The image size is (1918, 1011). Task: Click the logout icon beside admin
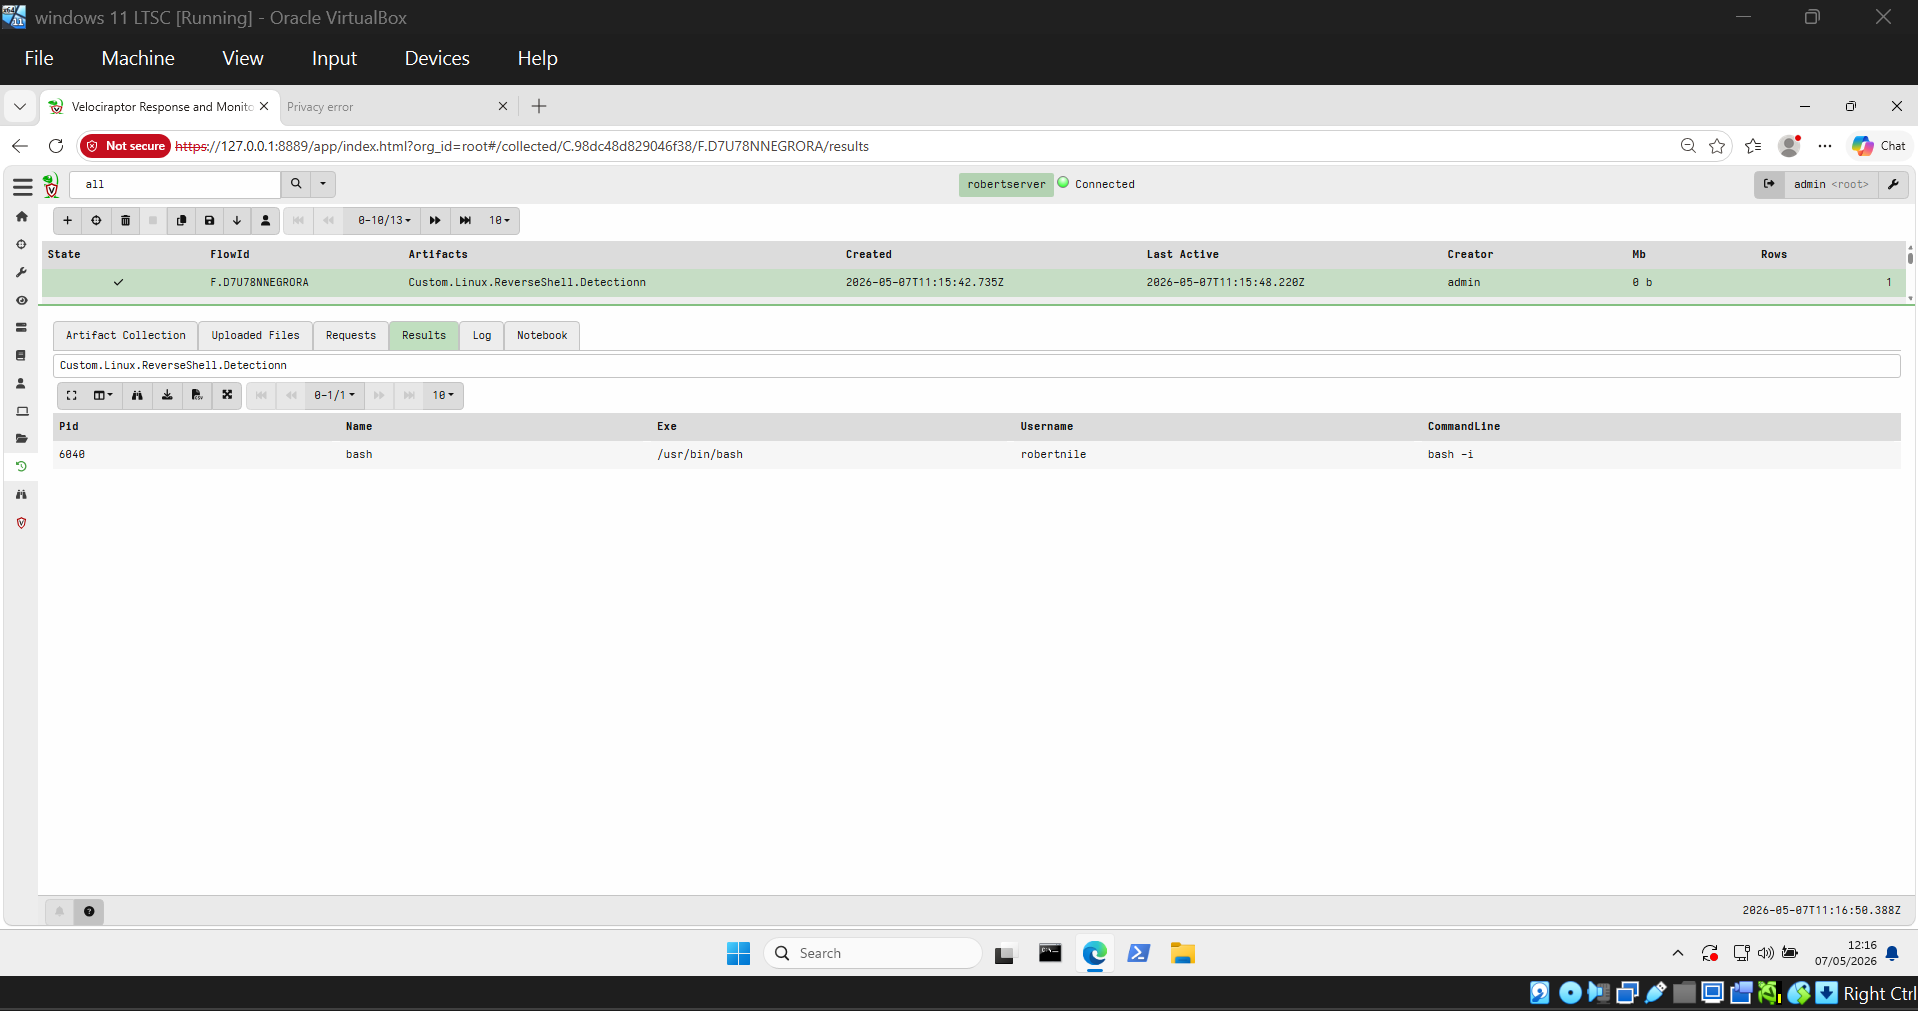coord(1769,184)
